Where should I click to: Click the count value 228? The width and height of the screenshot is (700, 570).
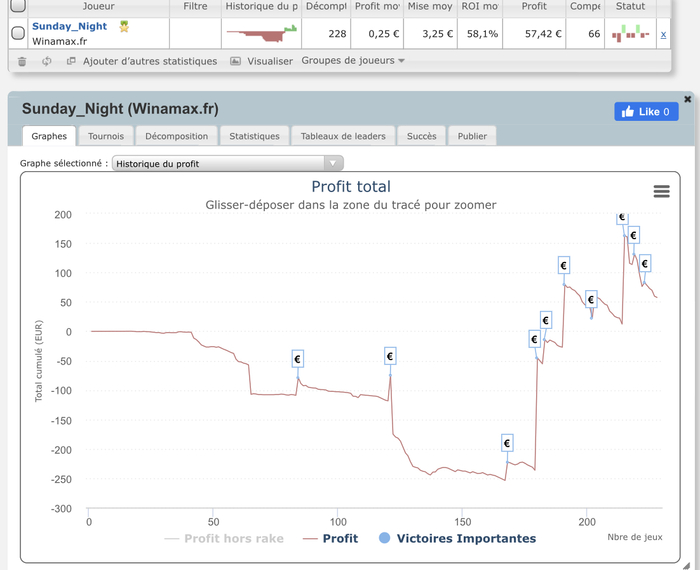tap(337, 34)
